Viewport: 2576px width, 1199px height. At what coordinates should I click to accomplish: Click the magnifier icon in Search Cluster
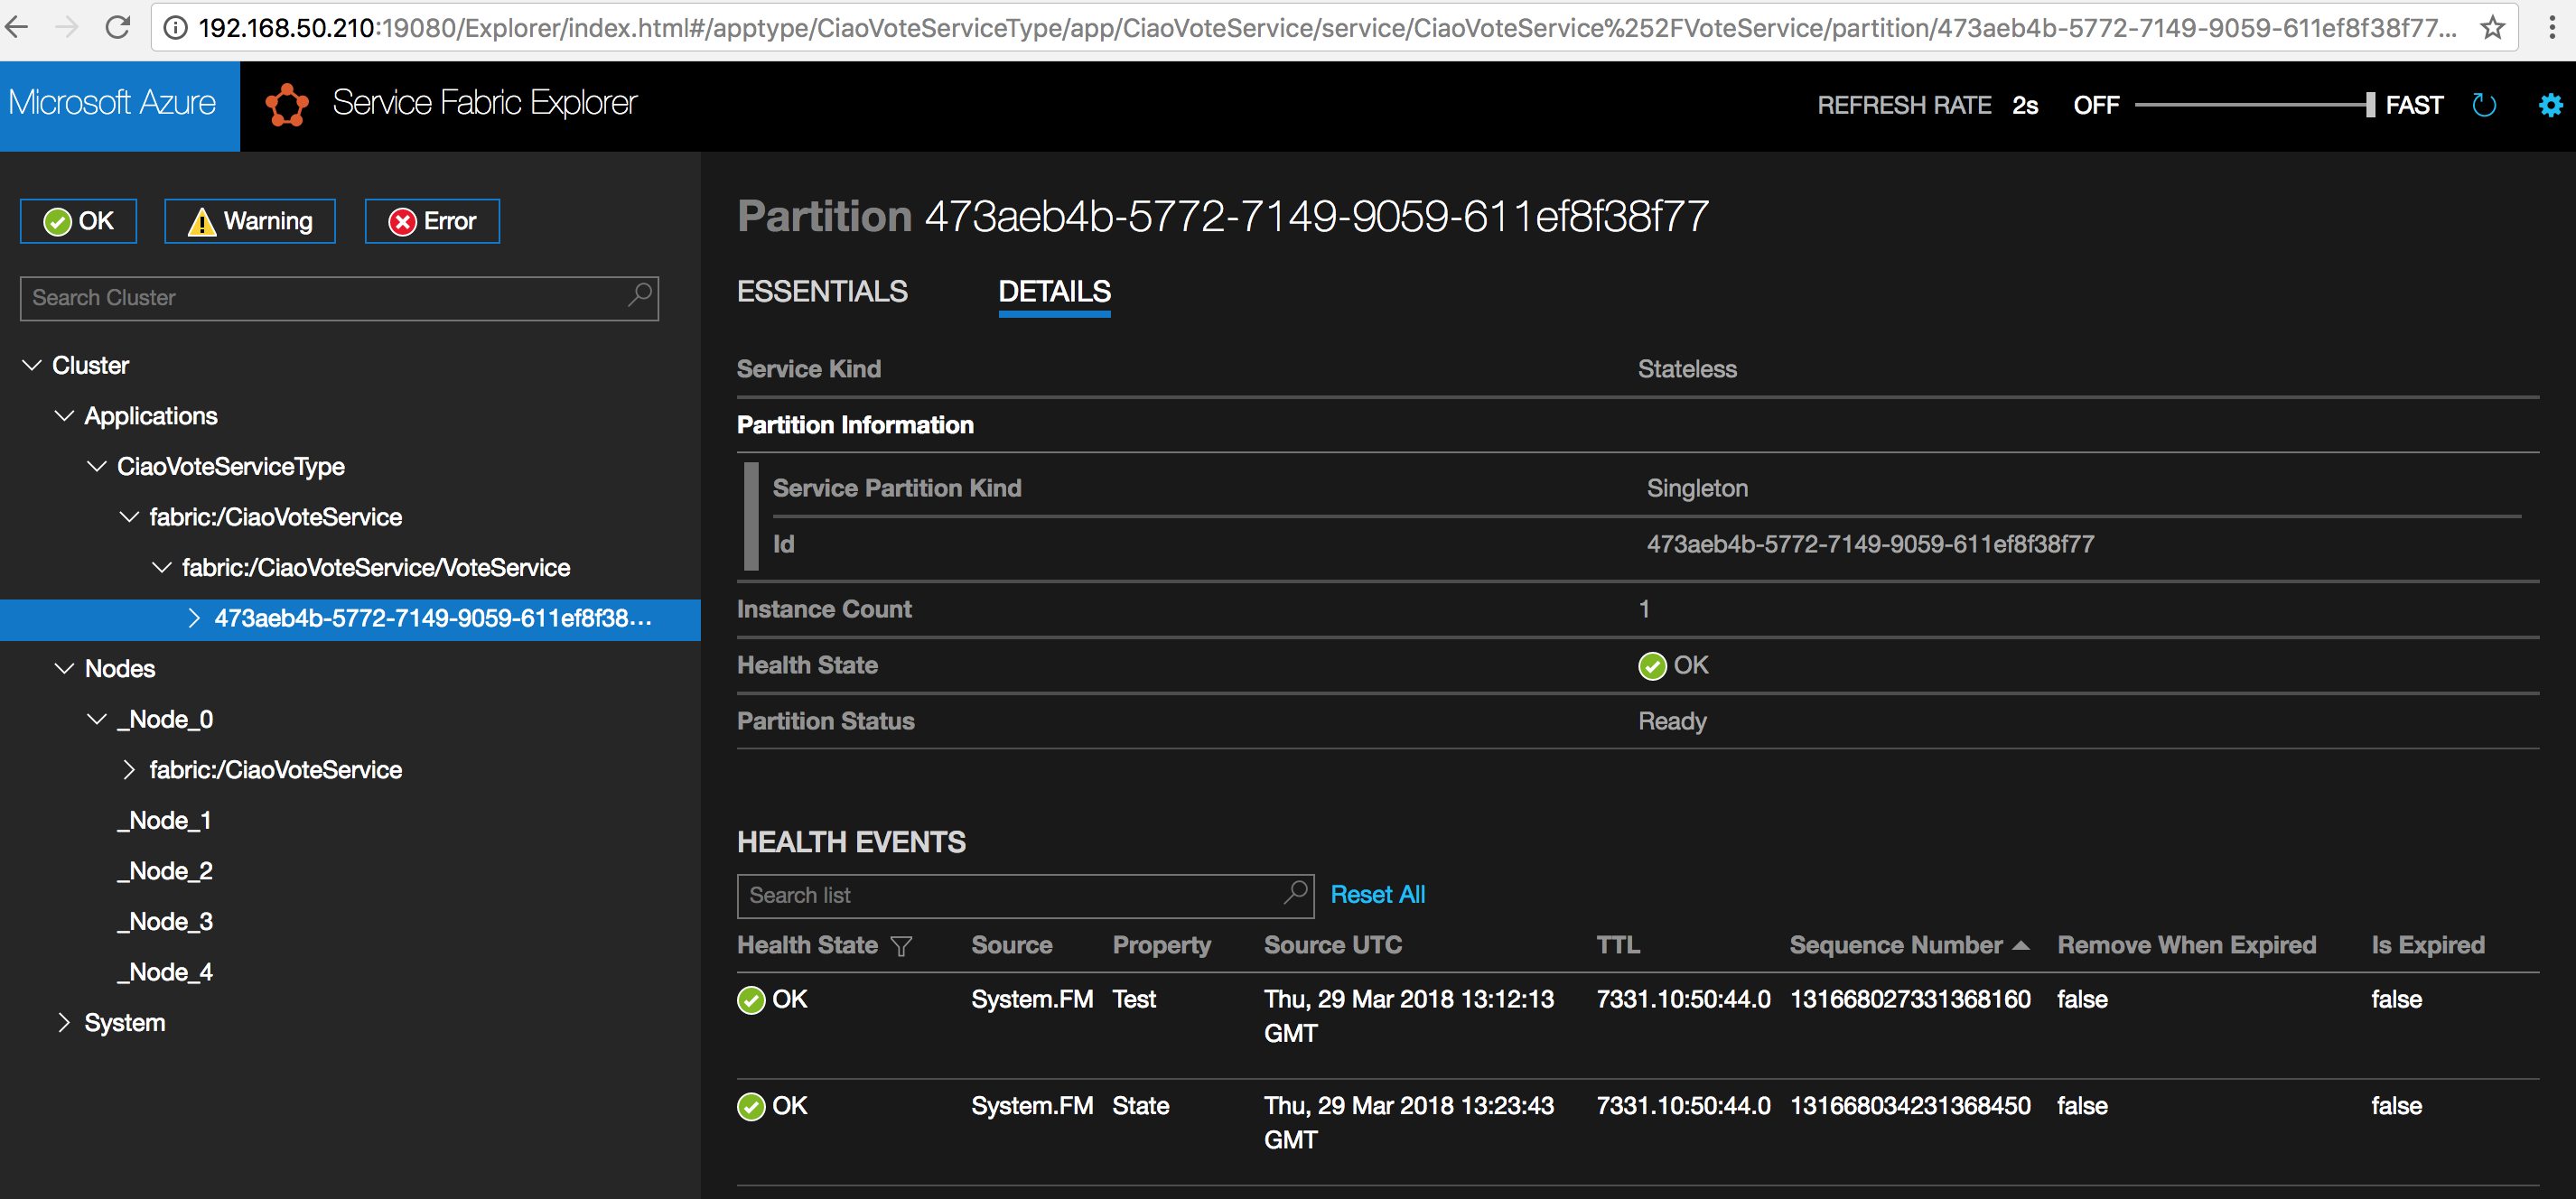[640, 295]
